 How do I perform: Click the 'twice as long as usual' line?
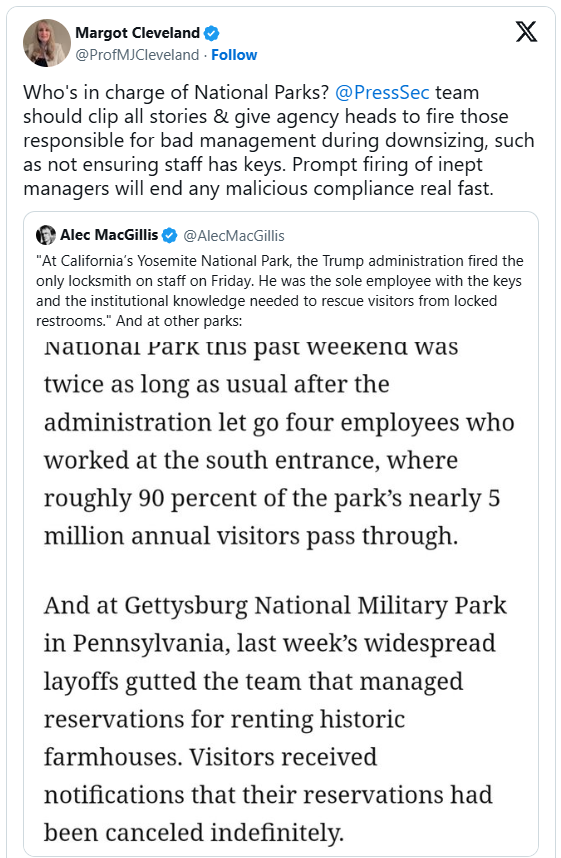click(217, 384)
